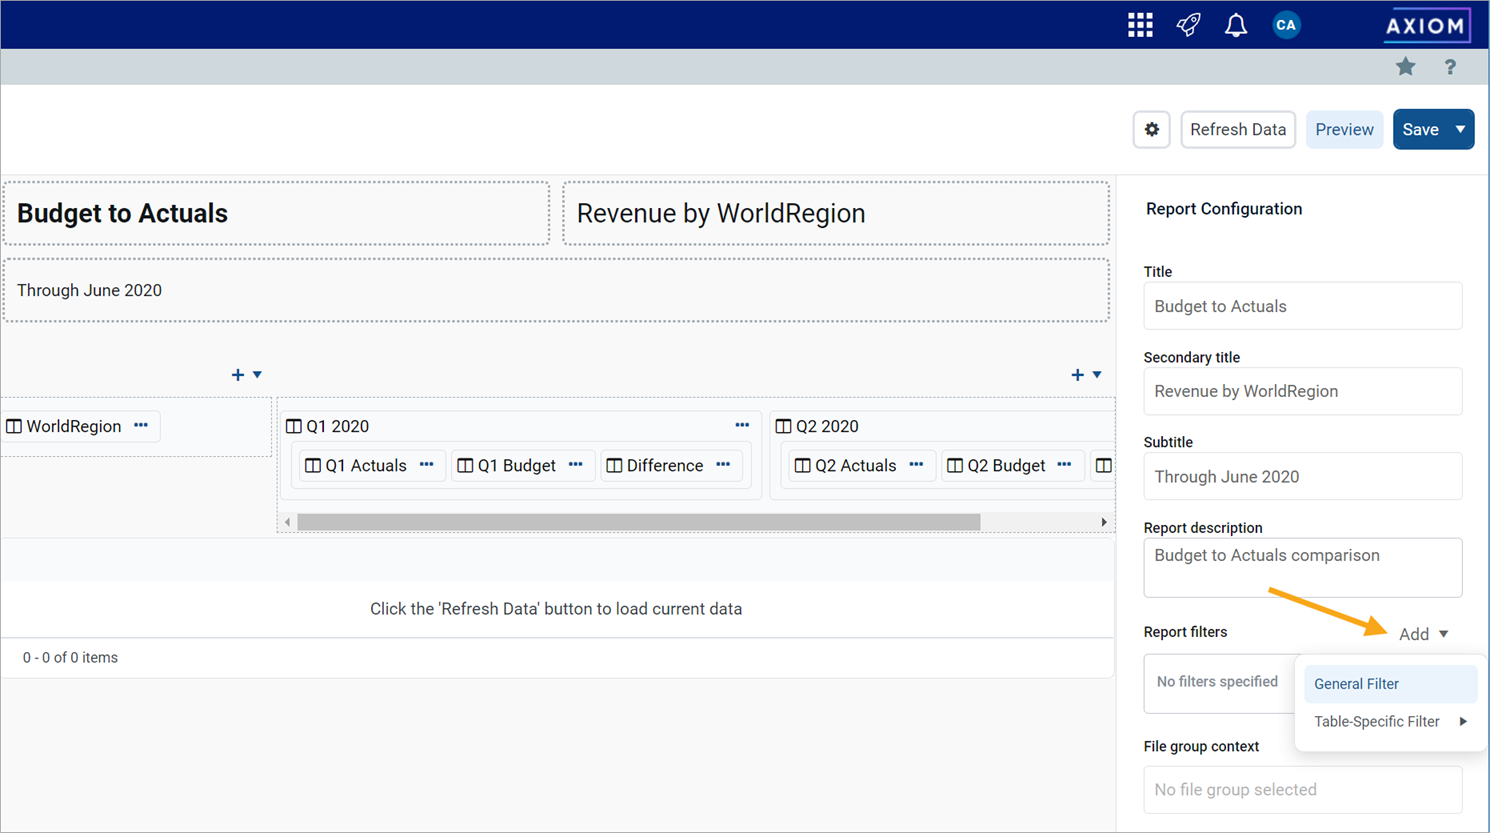Click the plus icon above WorldRegion
Screen dimensions: 1490x833
pos(238,375)
